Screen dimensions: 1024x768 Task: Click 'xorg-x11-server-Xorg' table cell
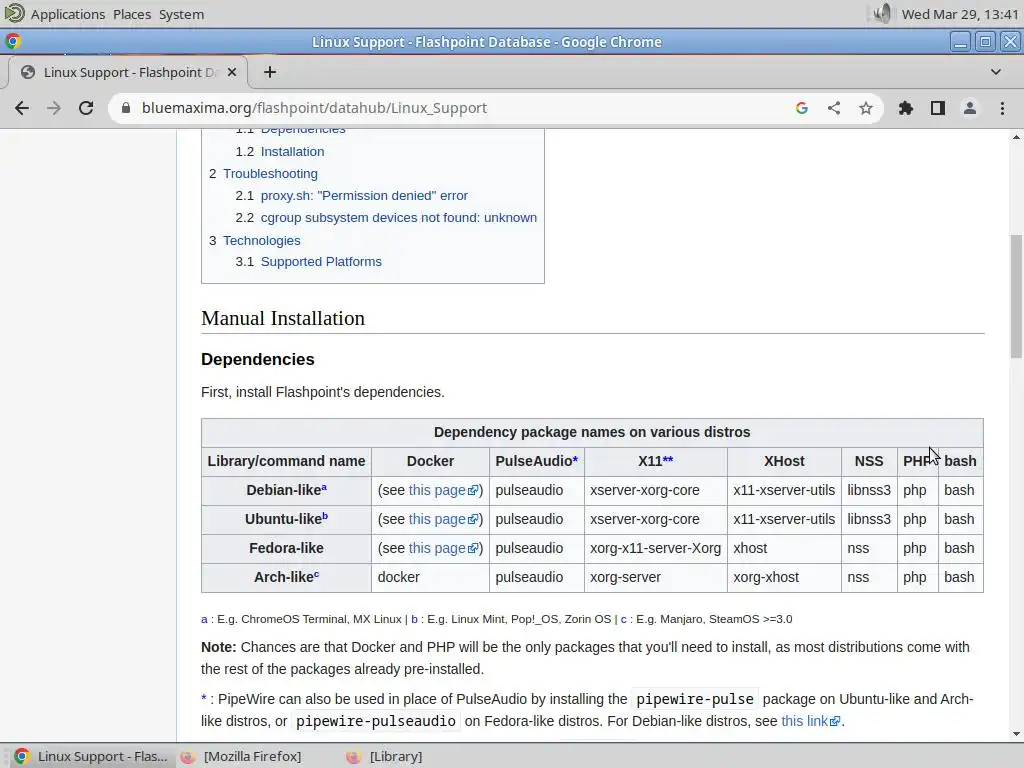point(655,548)
